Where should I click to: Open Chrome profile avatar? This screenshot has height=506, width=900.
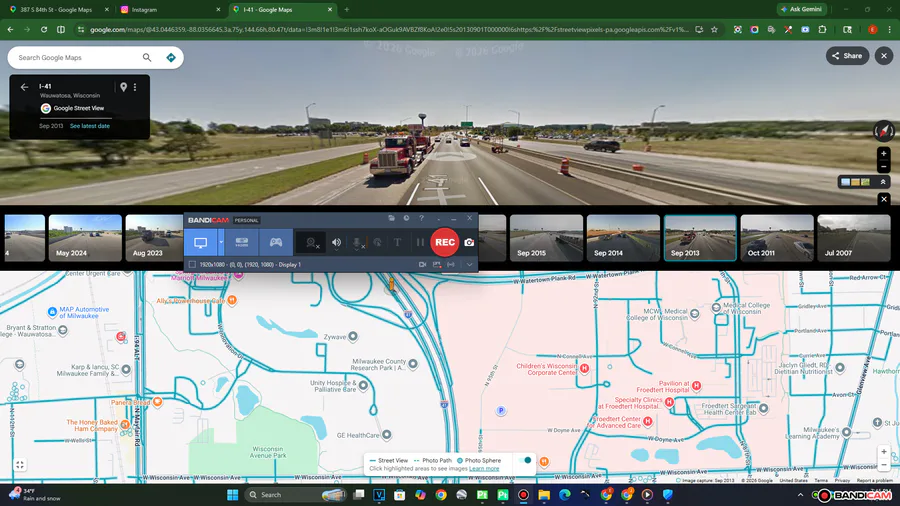pos(872,29)
